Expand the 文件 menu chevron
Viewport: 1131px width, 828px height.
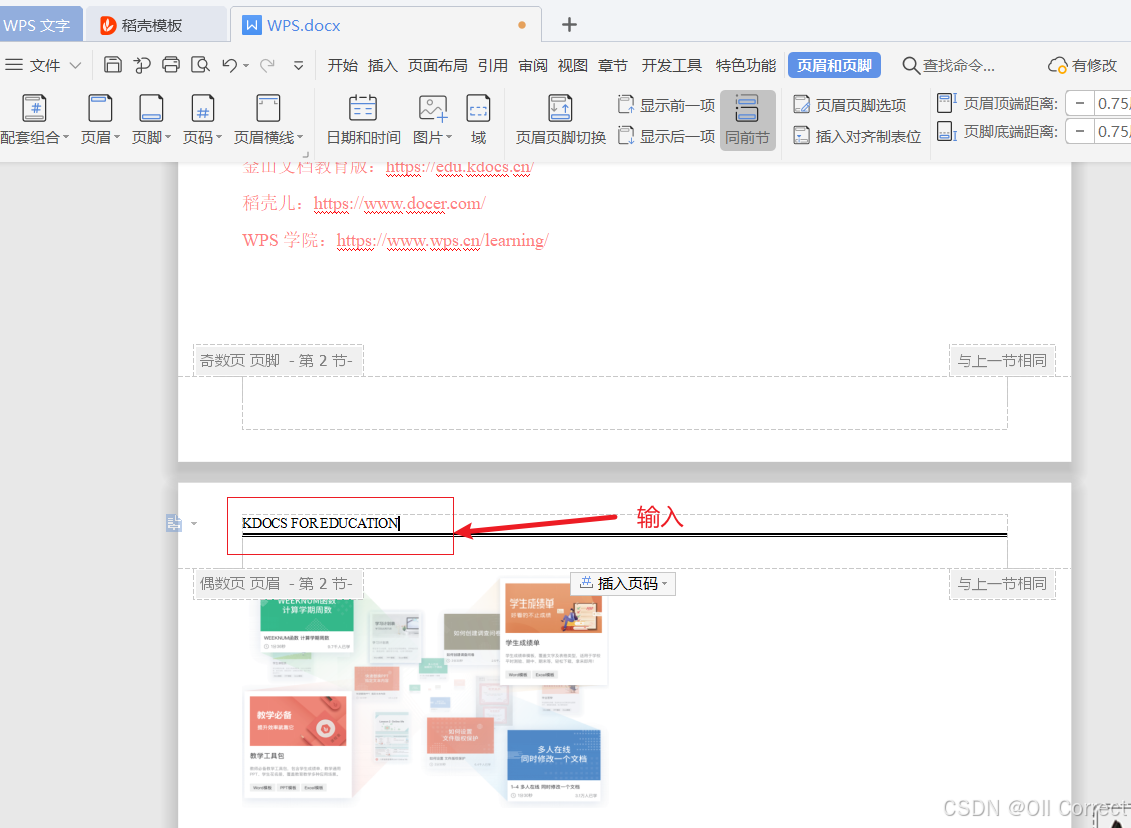[75, 66]
